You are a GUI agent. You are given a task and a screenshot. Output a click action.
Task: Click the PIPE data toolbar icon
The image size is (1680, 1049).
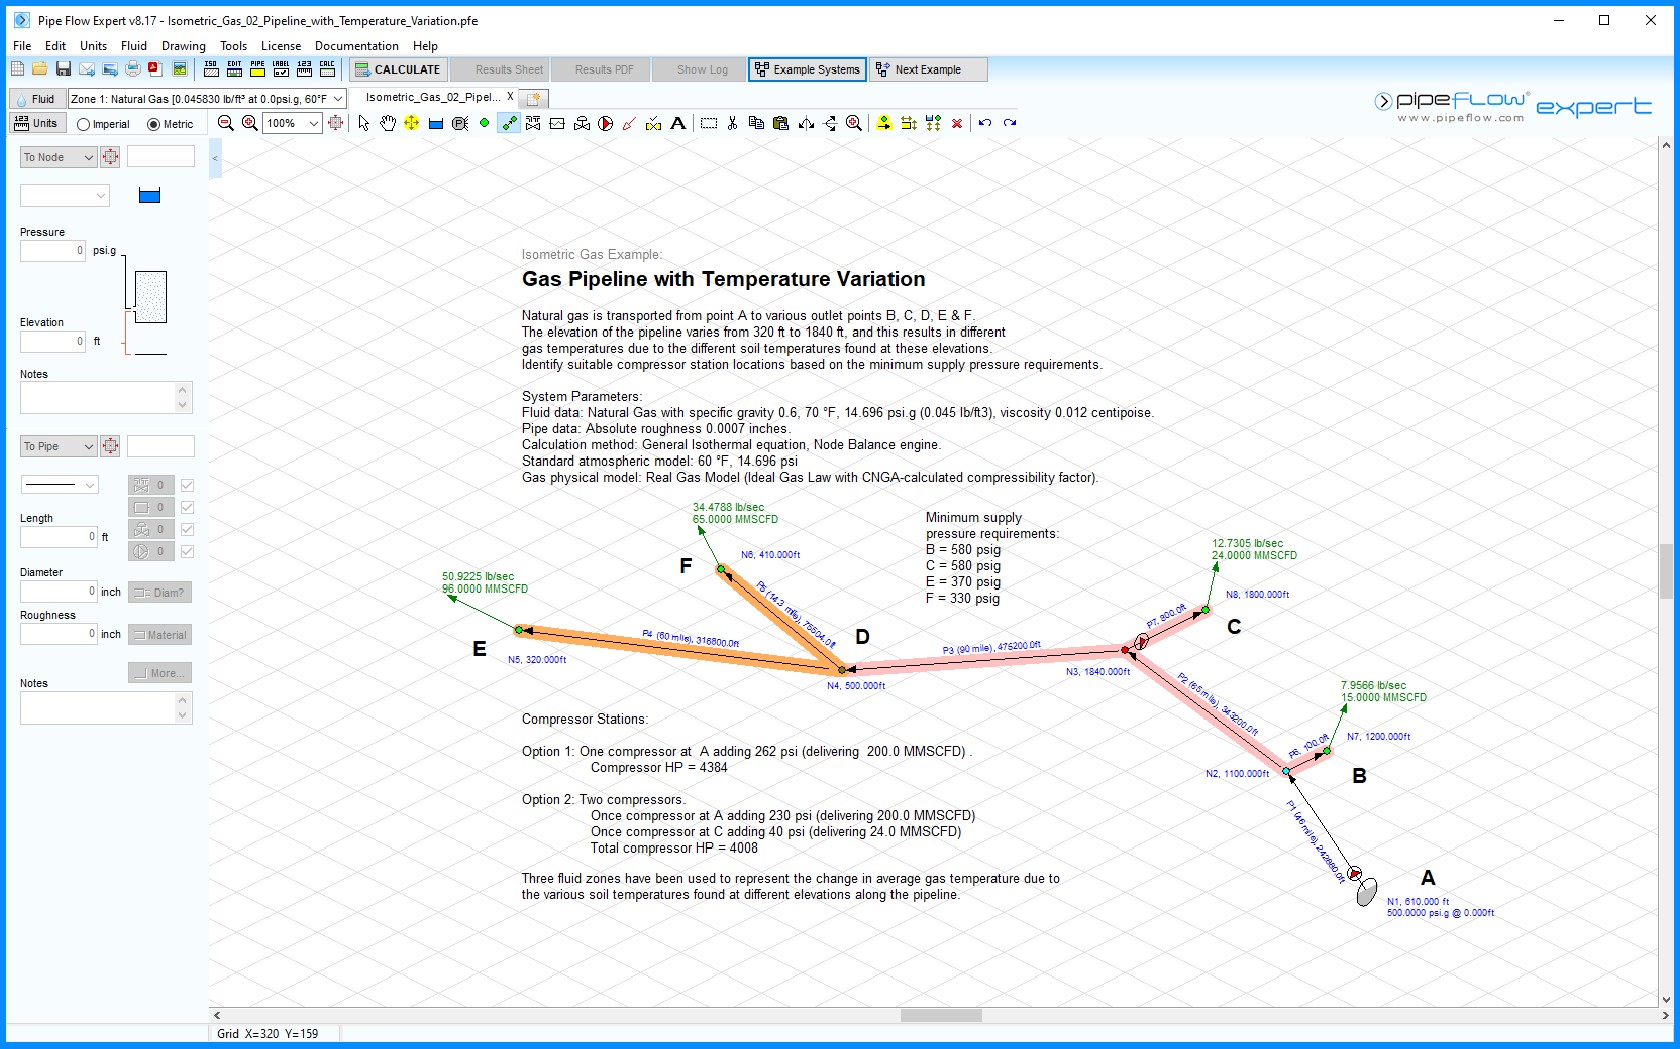[257, 69]
